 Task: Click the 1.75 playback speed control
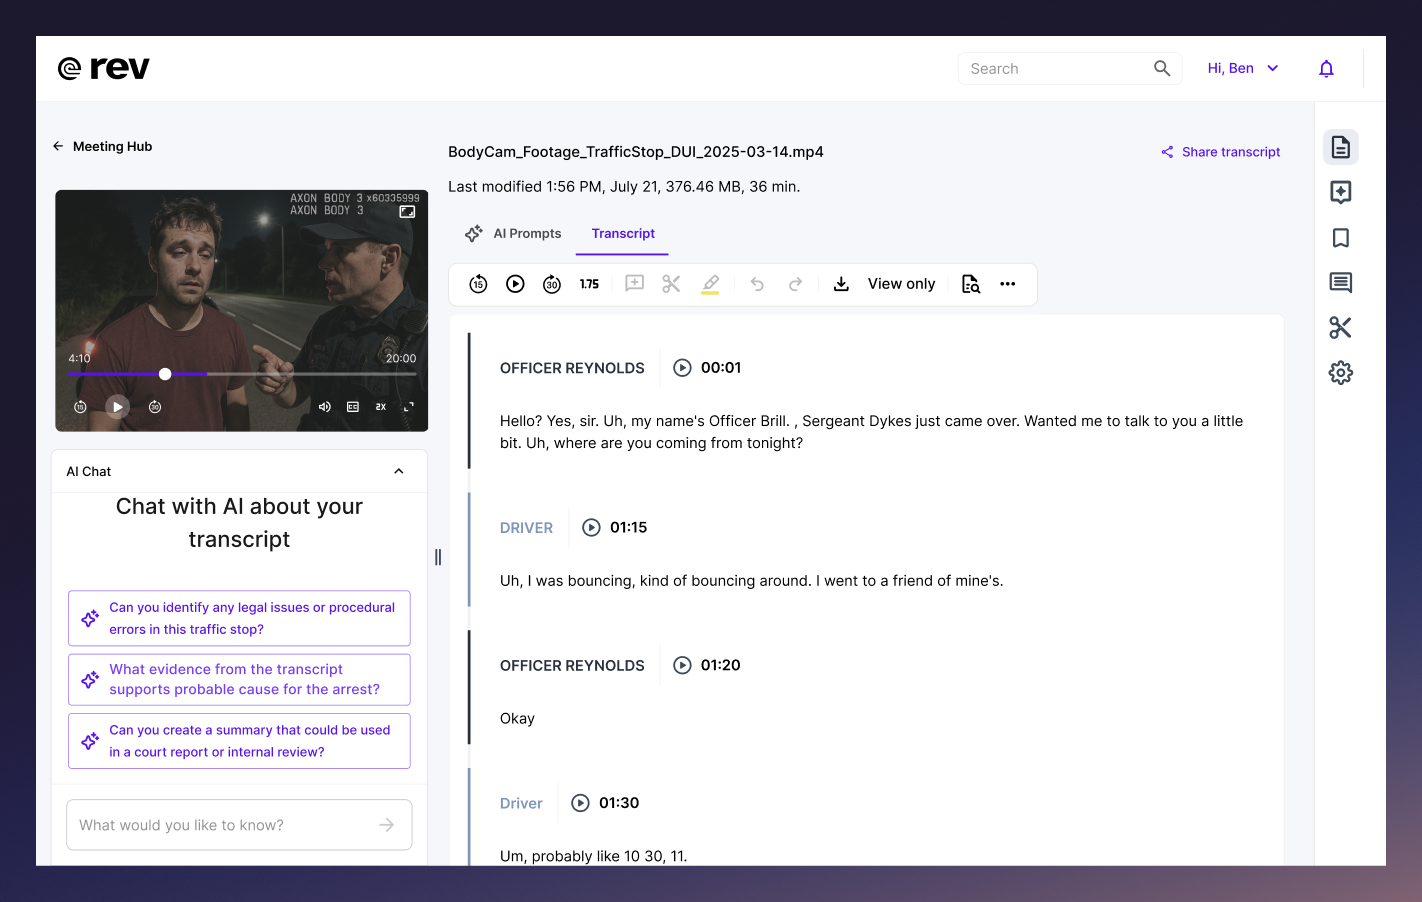point(590,284)
